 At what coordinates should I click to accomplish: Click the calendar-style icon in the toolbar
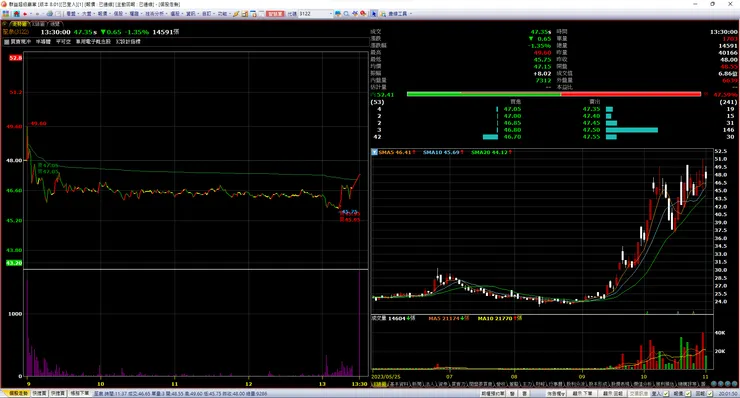click(253, 14)
